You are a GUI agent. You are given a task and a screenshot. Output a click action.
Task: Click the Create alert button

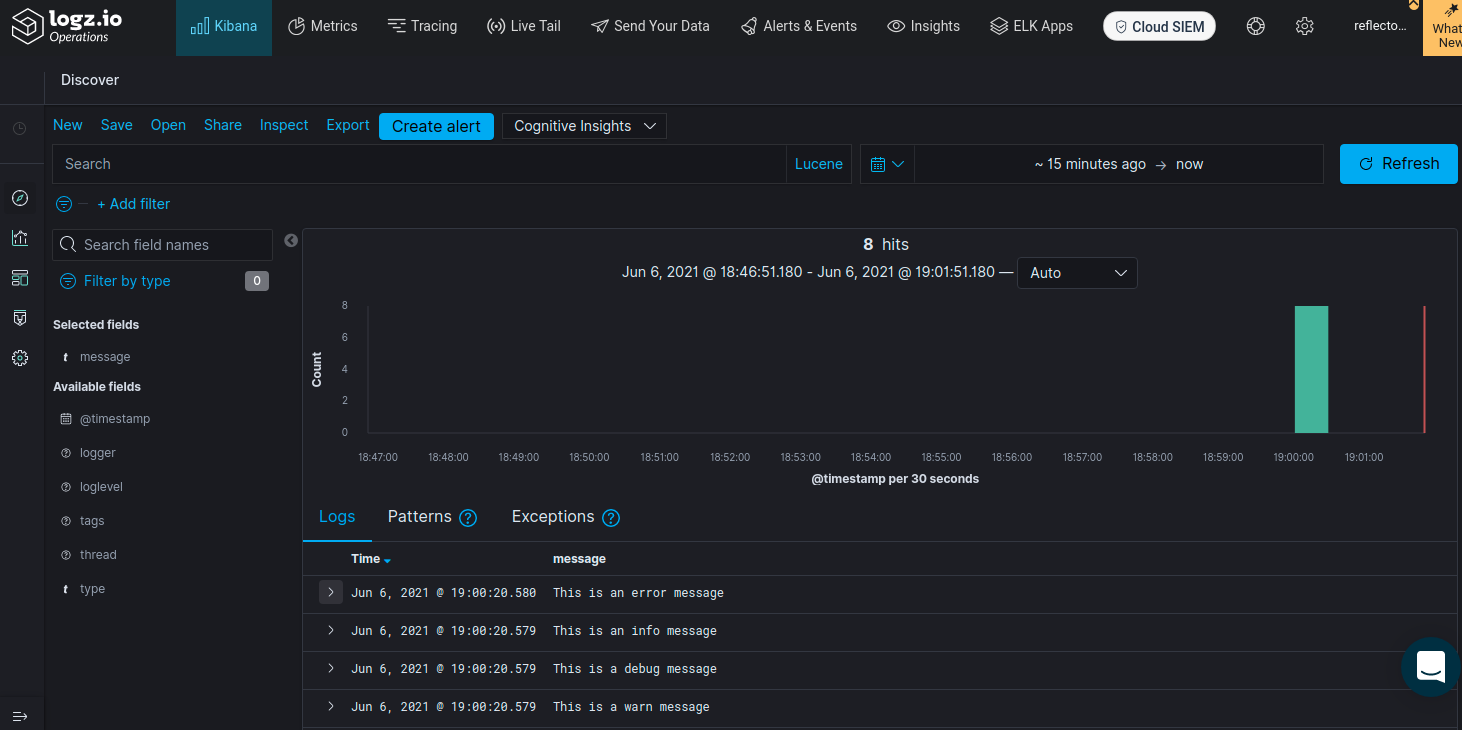click(436, 126)
